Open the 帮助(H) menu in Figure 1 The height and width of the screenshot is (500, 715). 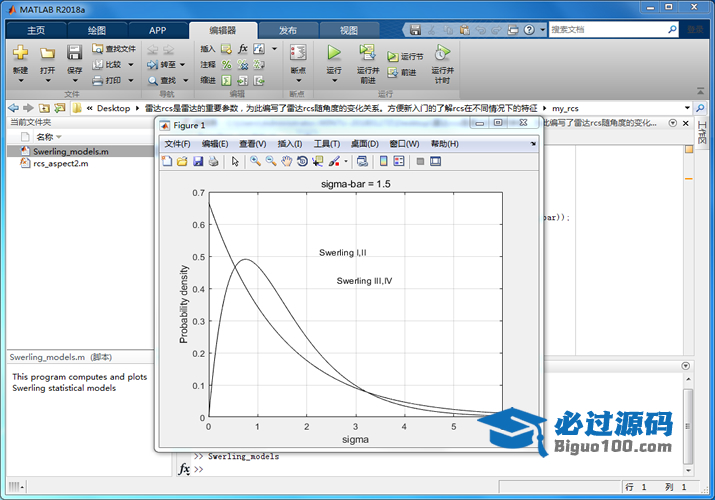coord(445,144)
